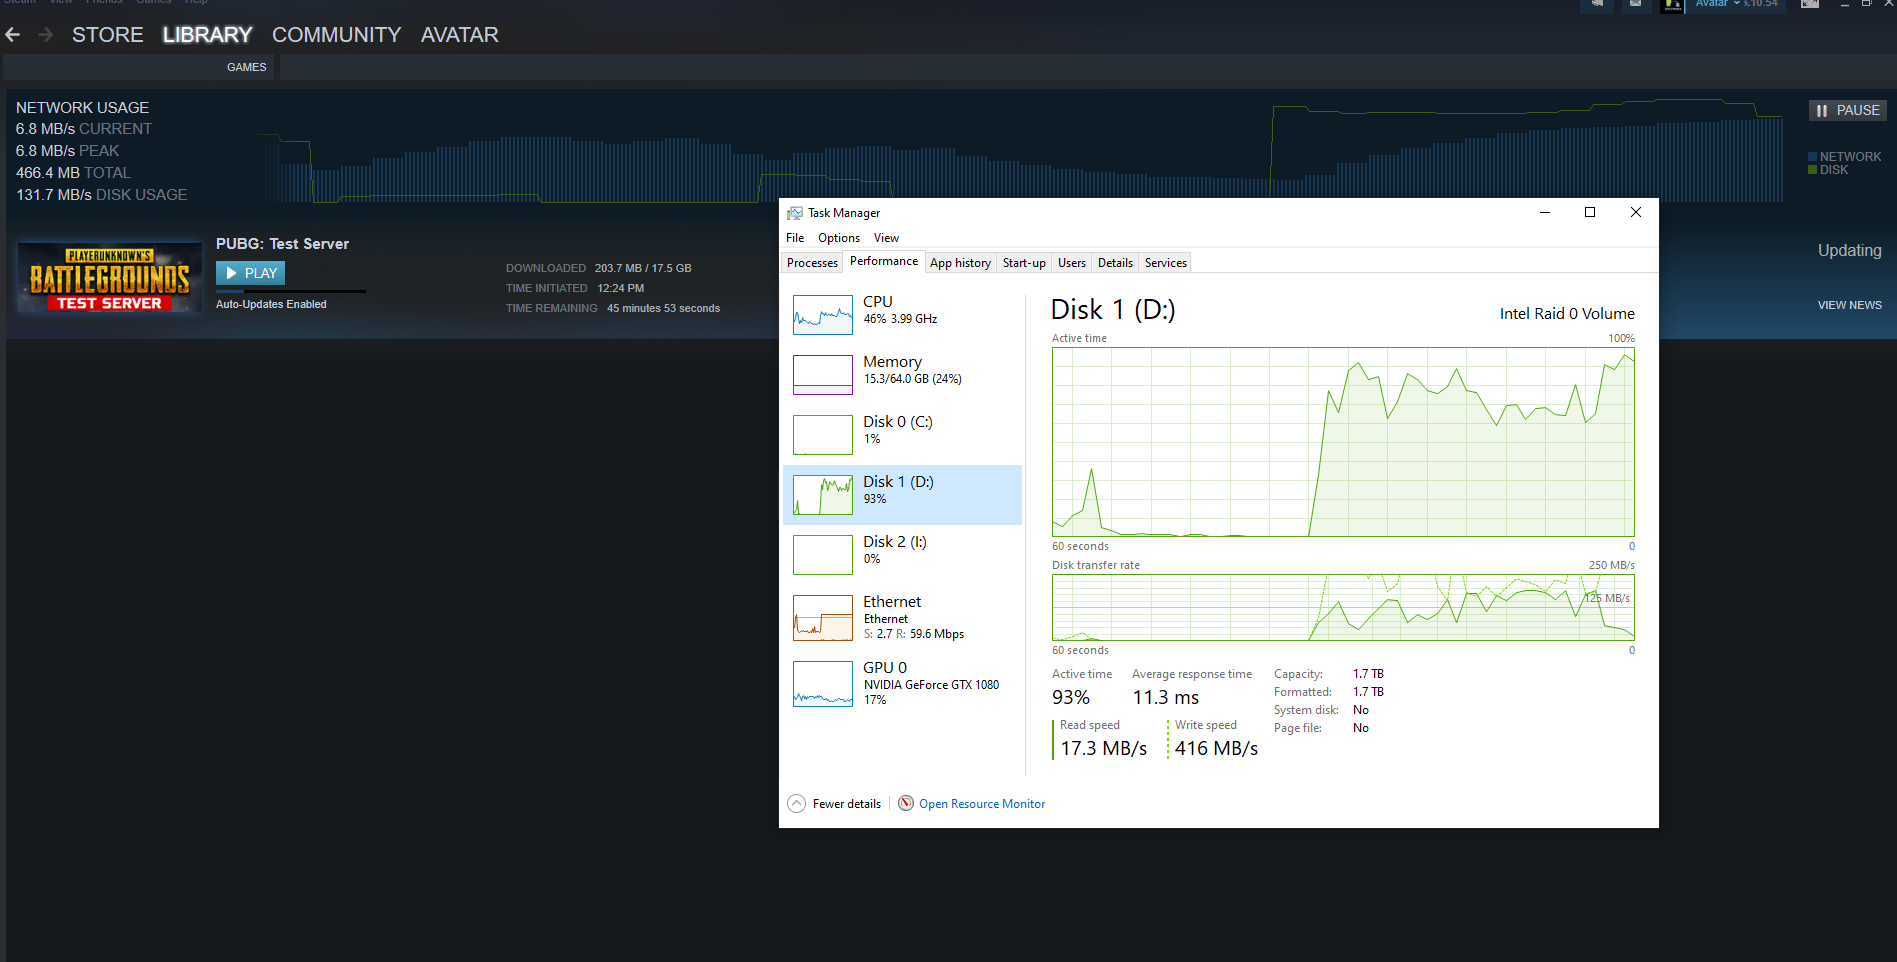The image size is (1897, 962).
Task: Collapse Task Manager with Fewer details arrow
Action: click(797, 804)
